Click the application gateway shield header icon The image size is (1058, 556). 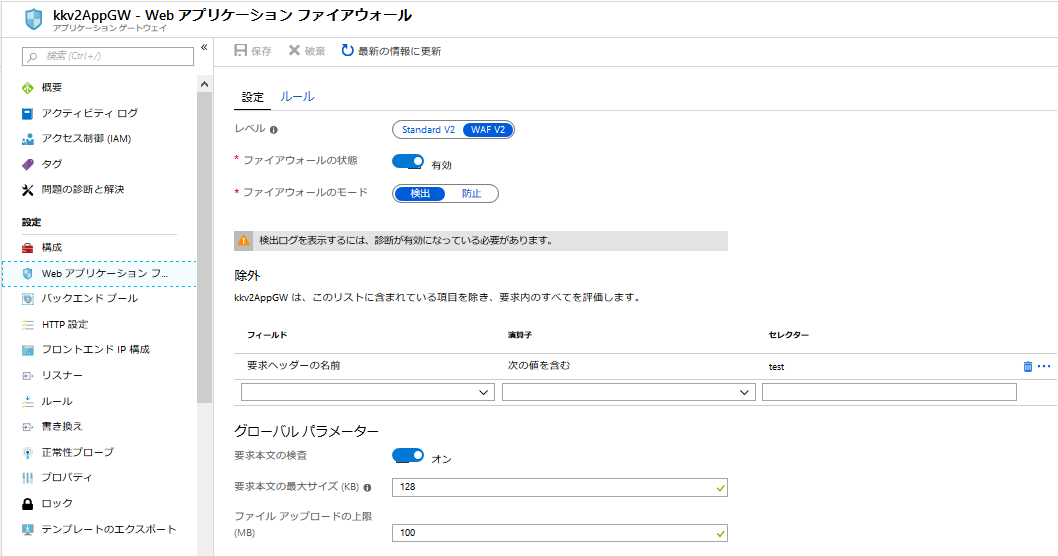pyautogui.click(x=33, y=19)
